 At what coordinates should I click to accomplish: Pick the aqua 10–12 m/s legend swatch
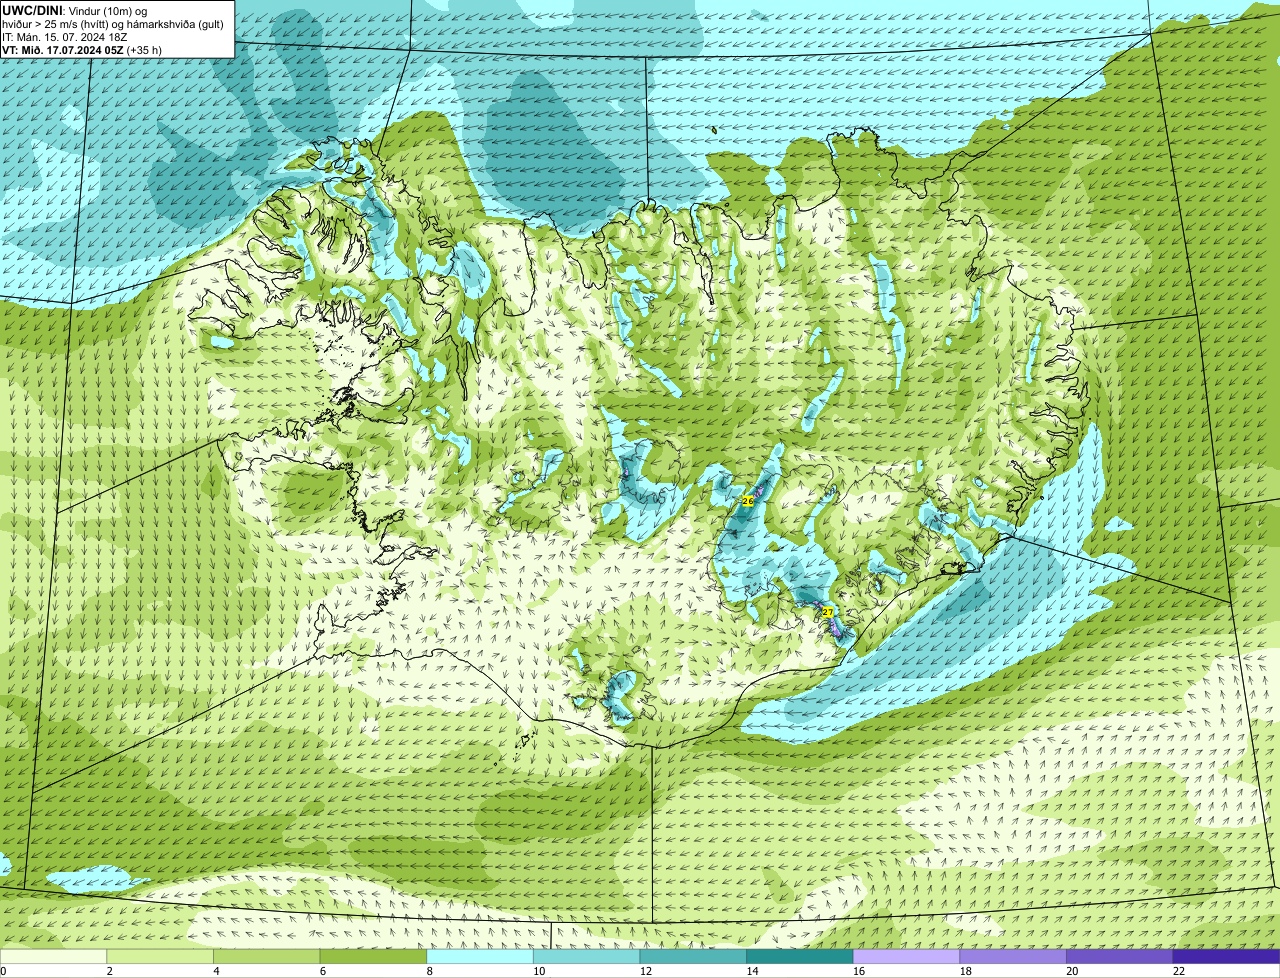[587, 956]
